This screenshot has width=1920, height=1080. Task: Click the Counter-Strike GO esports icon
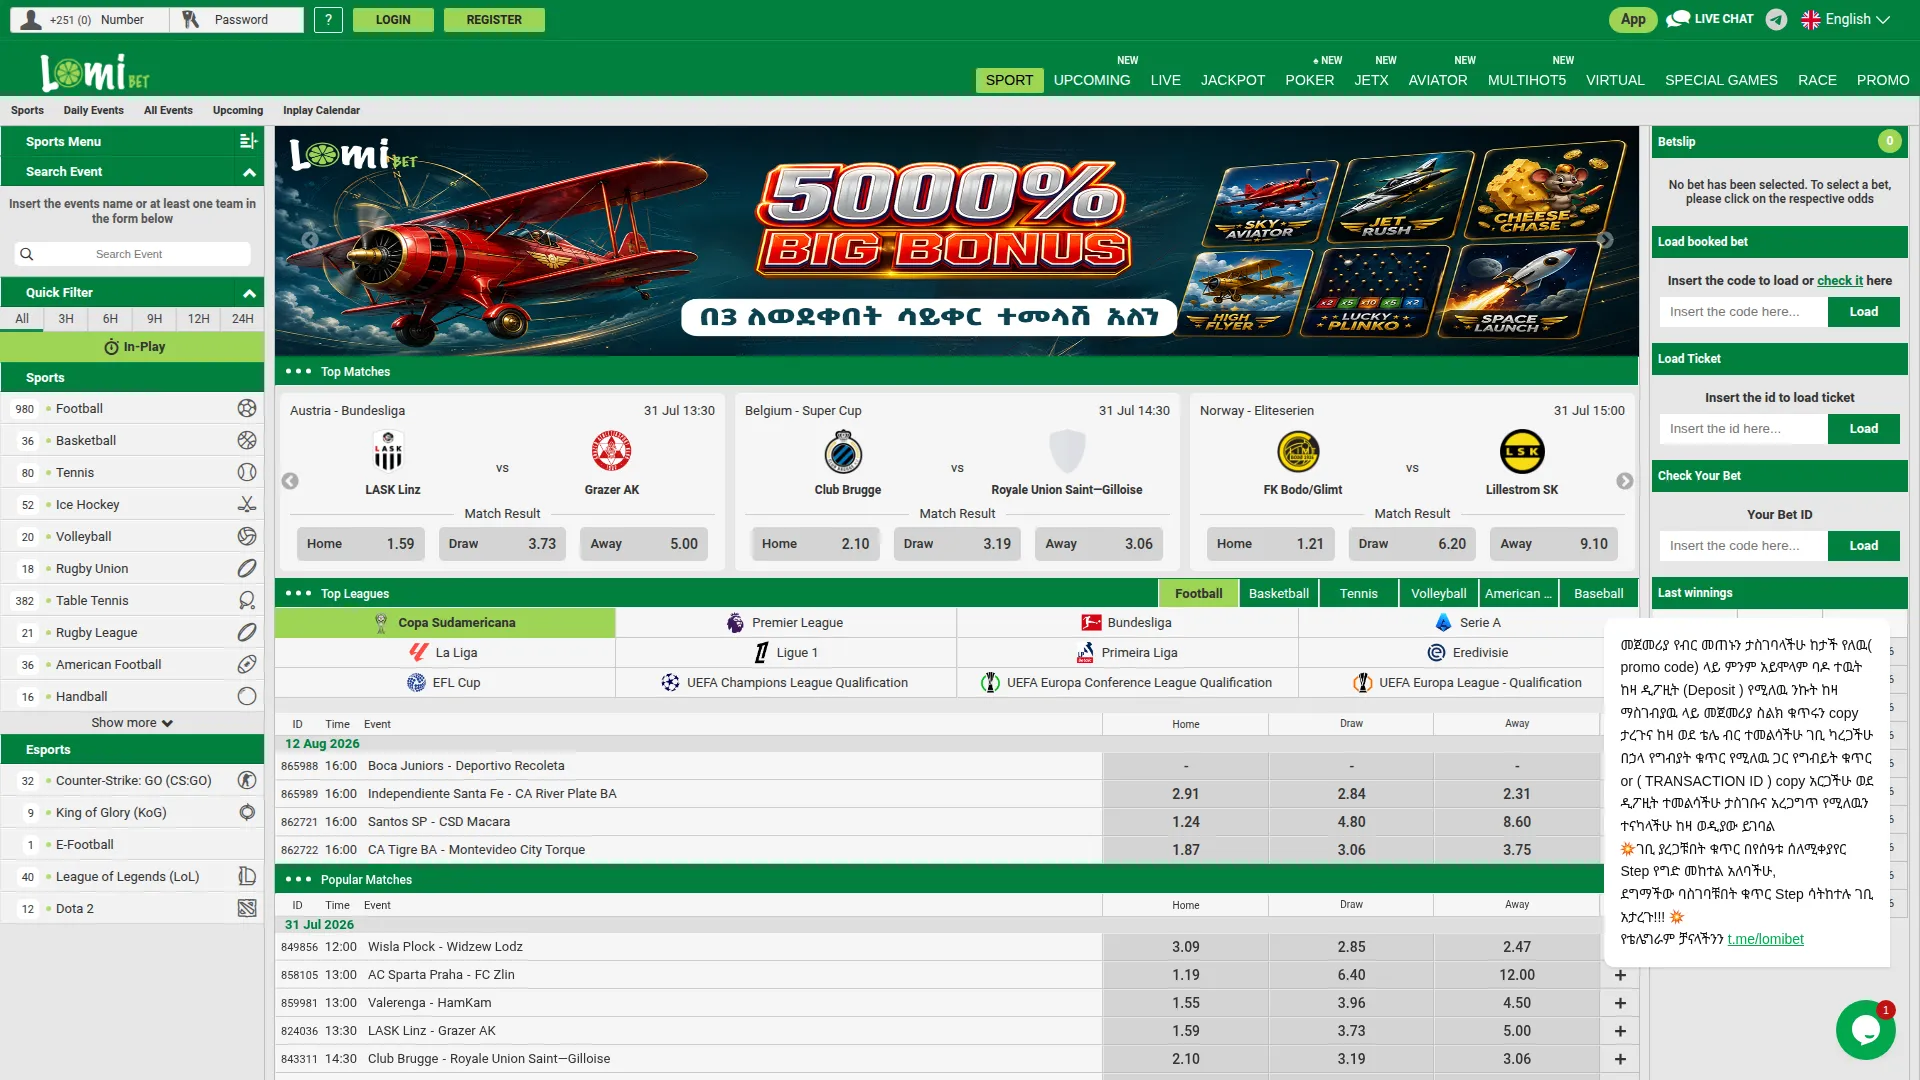tap(247, 780)
